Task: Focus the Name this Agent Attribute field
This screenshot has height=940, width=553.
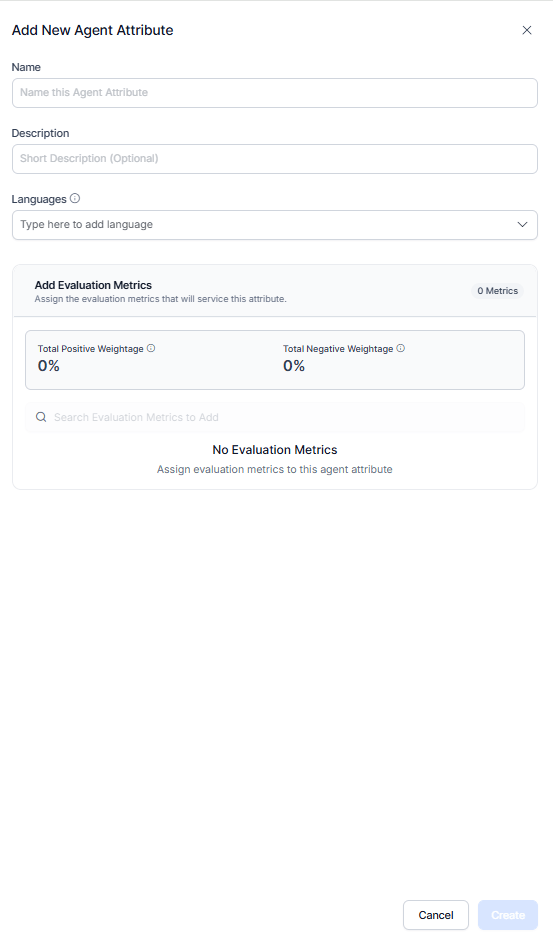Action: click(275, 93)
